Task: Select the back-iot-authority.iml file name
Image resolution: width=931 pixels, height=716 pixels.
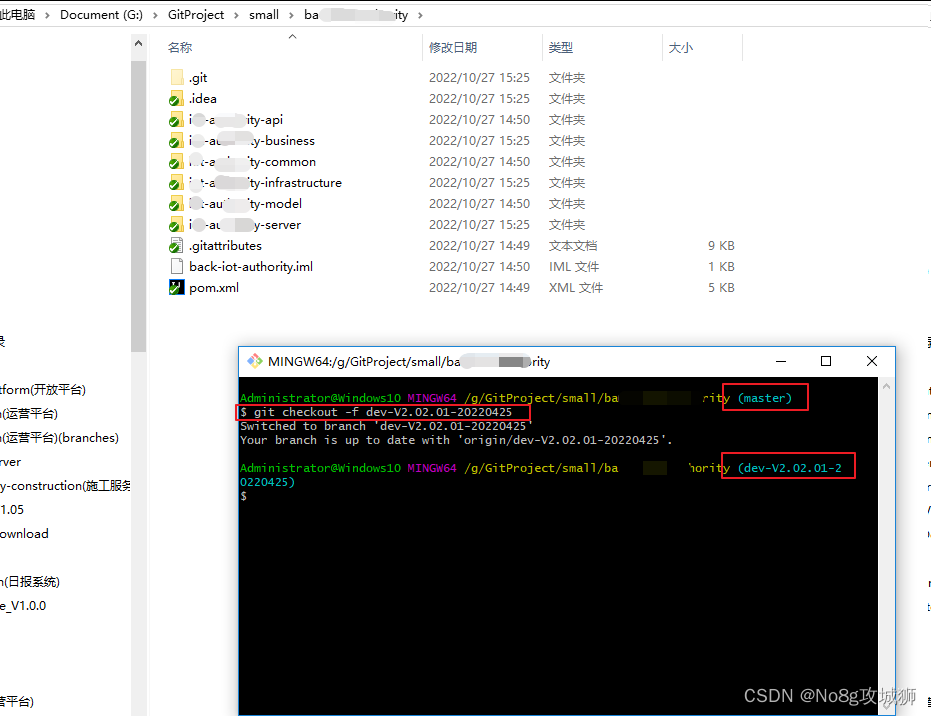Action: (251, 267)
